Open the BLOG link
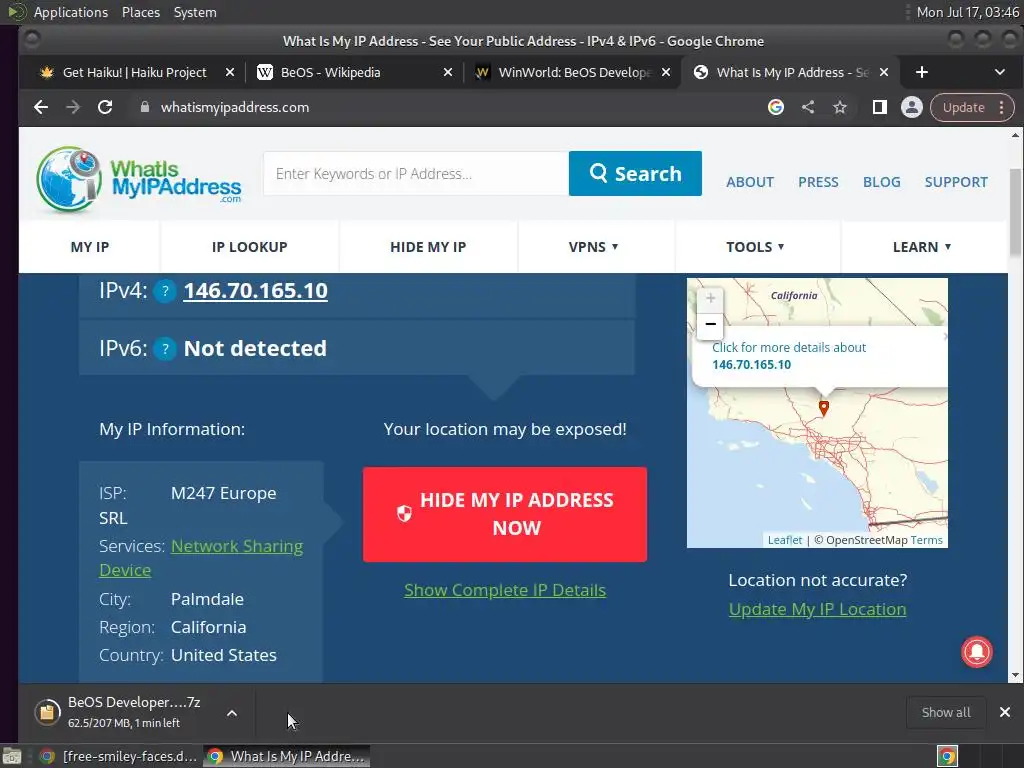The height and width of the screenshot is (768, 1024). tap(882, 182)
